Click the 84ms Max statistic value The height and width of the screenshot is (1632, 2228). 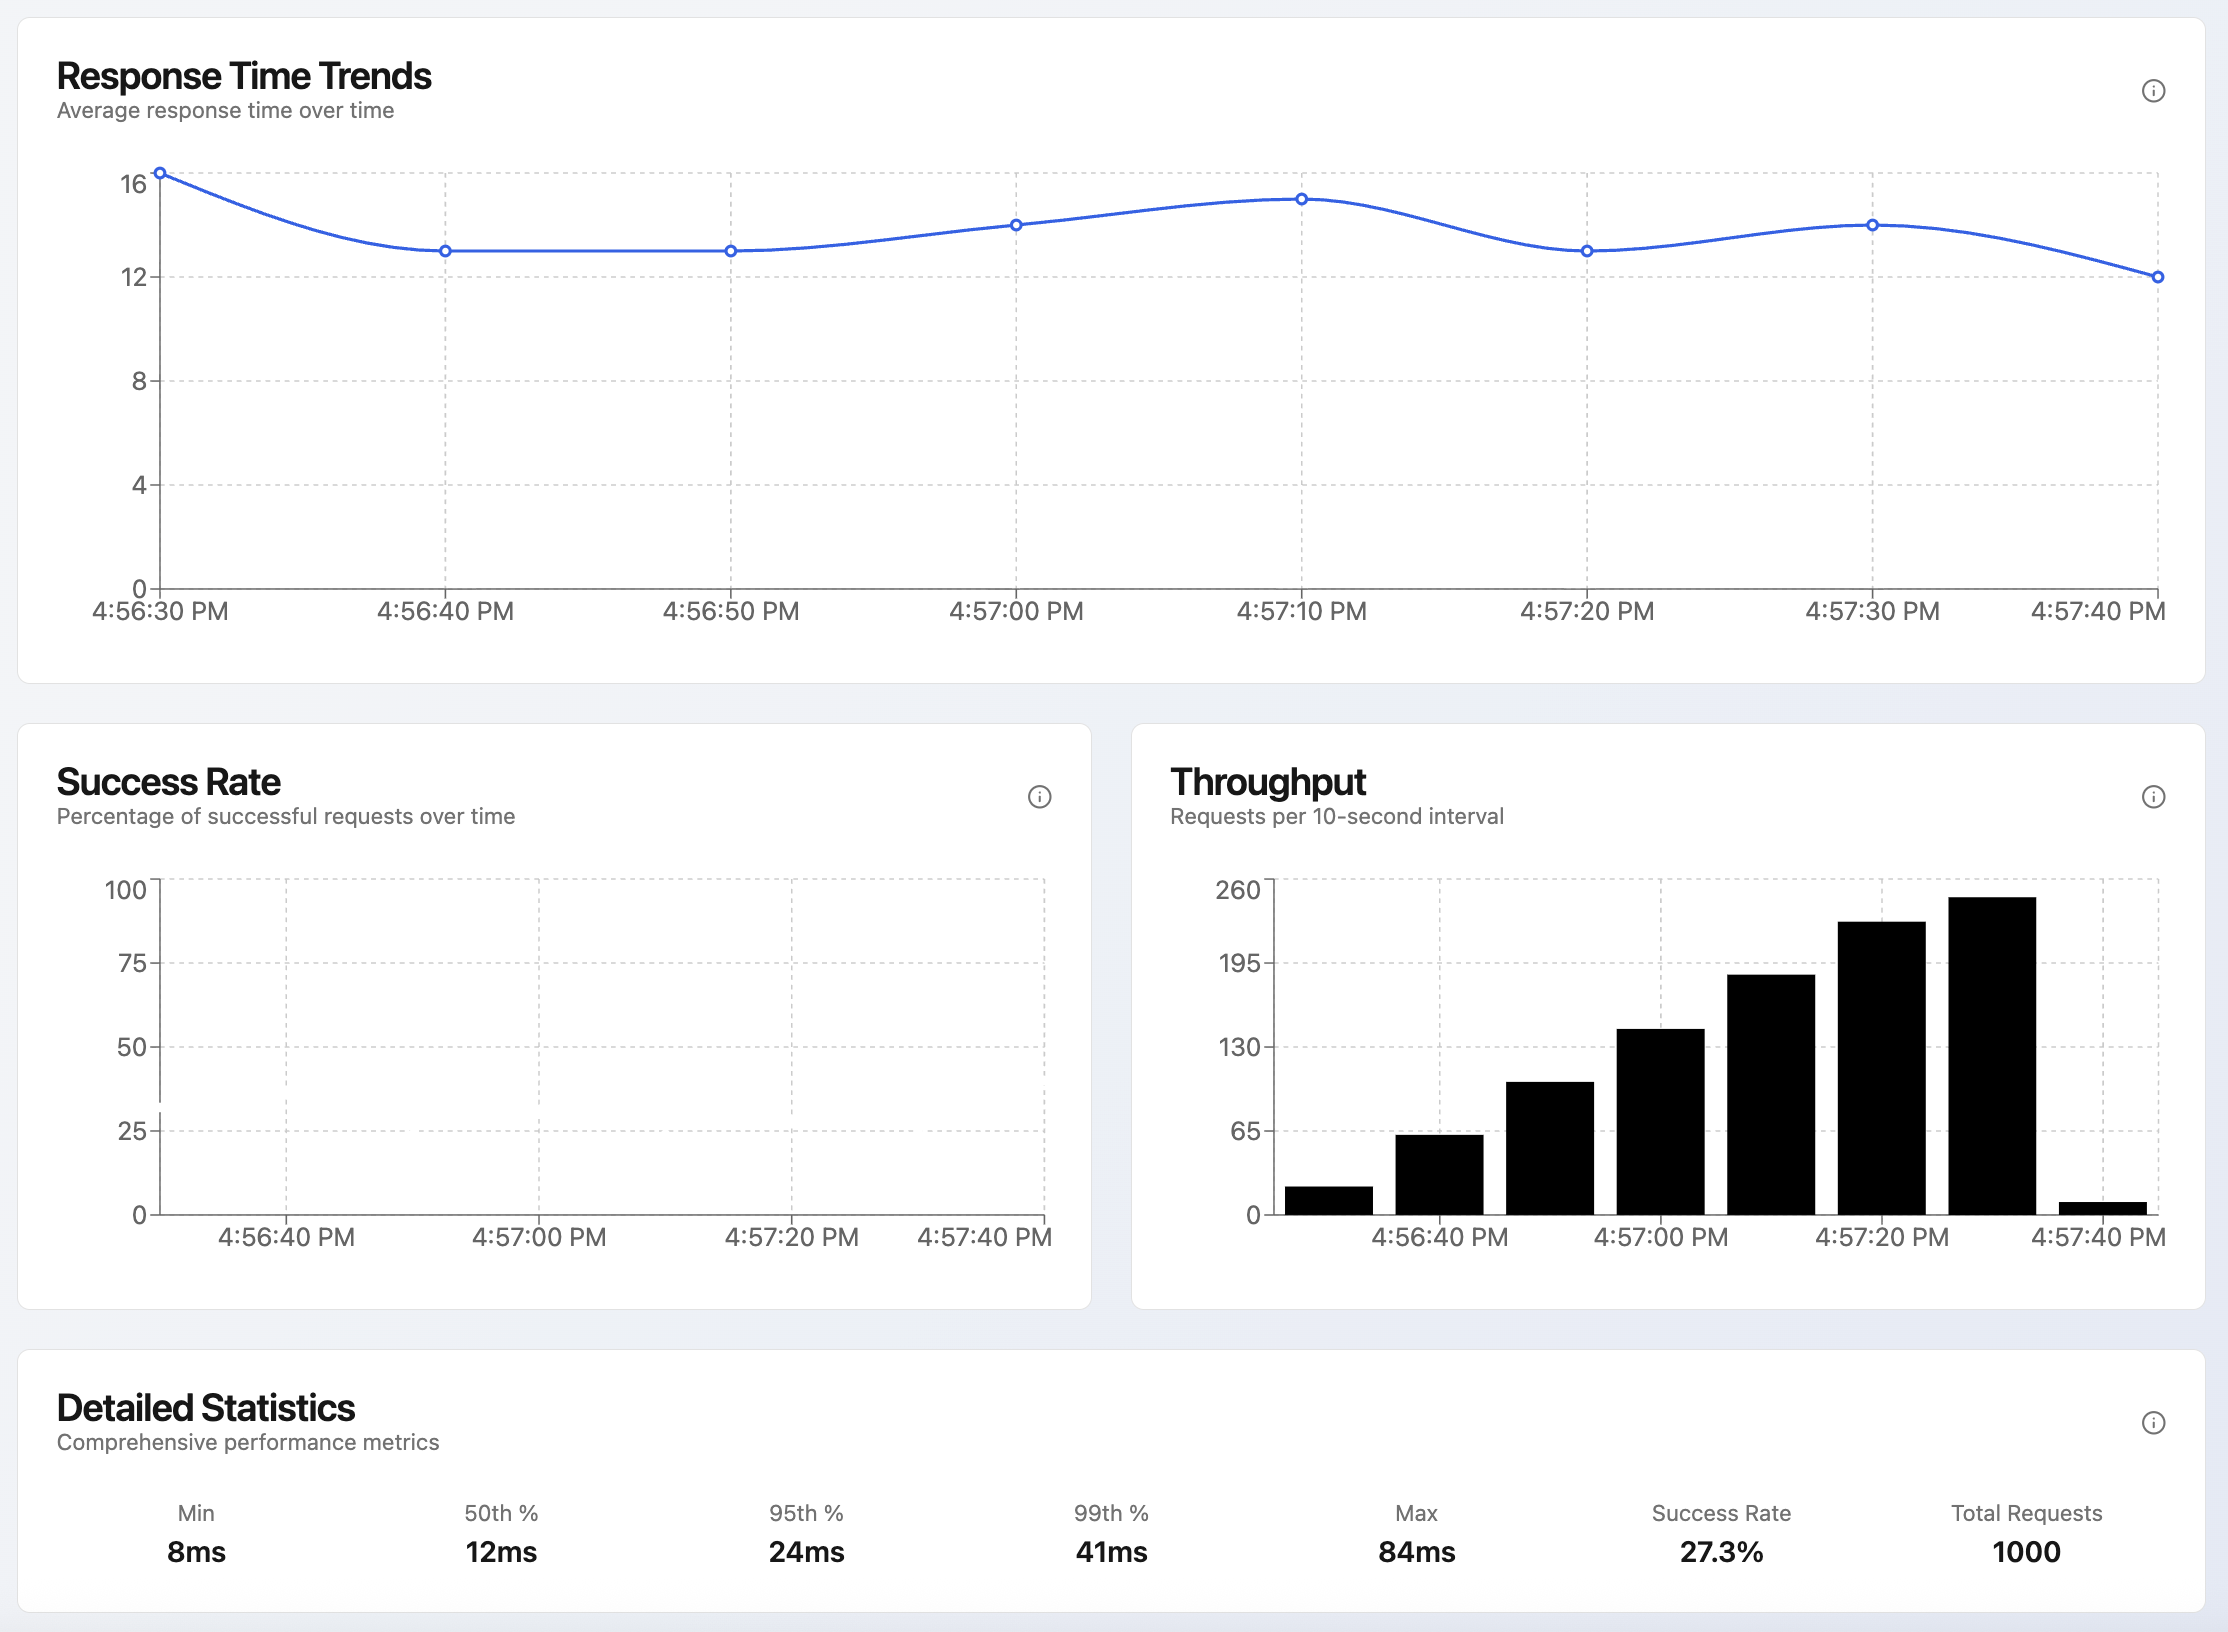coord(1416,1552)
